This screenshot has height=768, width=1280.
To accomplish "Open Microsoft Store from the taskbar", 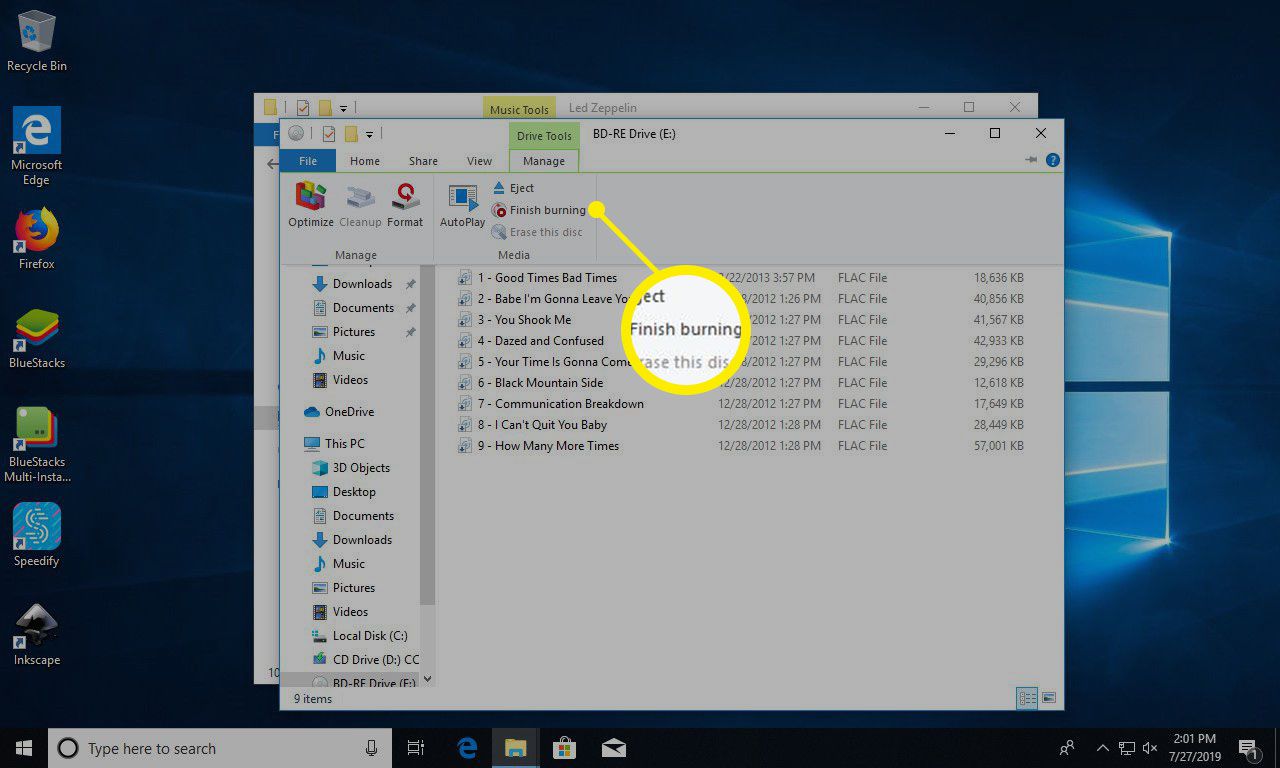I will [565, 748].
